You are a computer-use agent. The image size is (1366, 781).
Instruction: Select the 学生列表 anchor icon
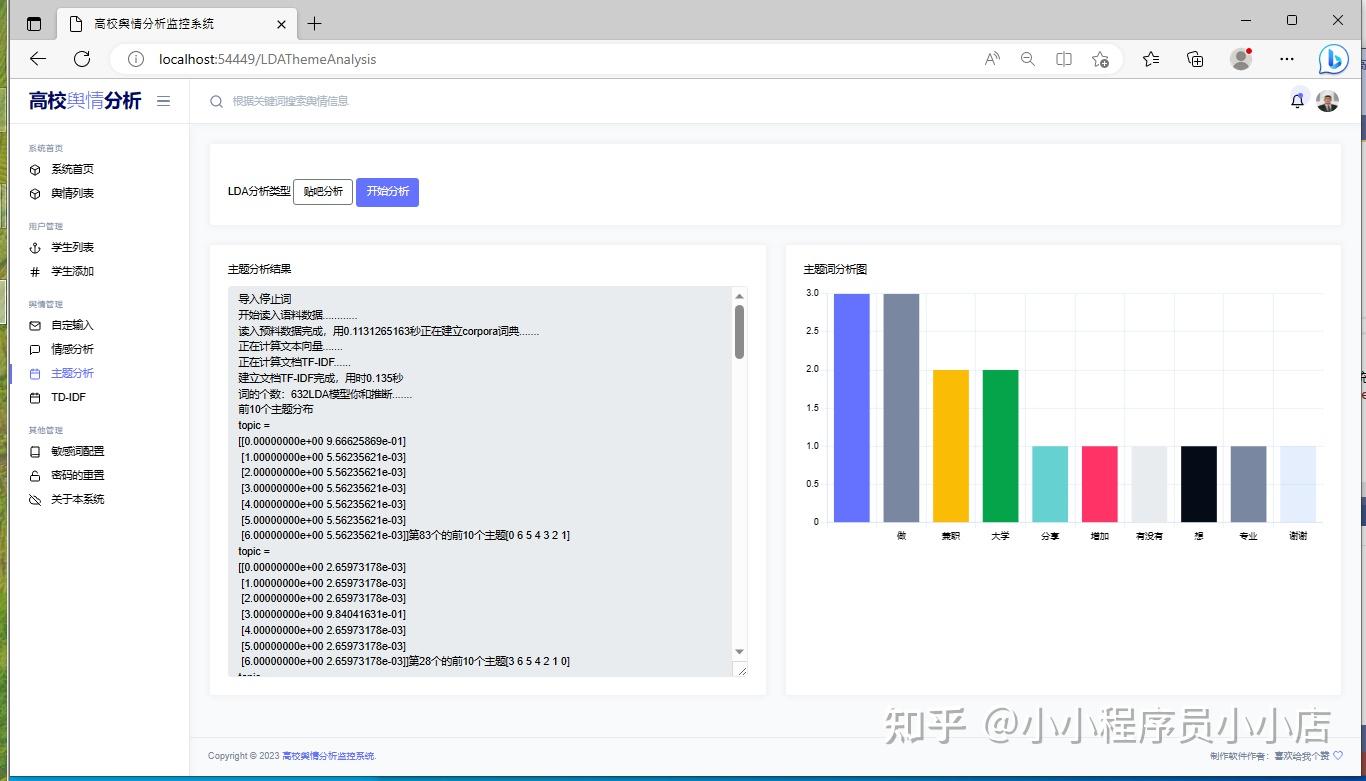click(x=35, y=247)
